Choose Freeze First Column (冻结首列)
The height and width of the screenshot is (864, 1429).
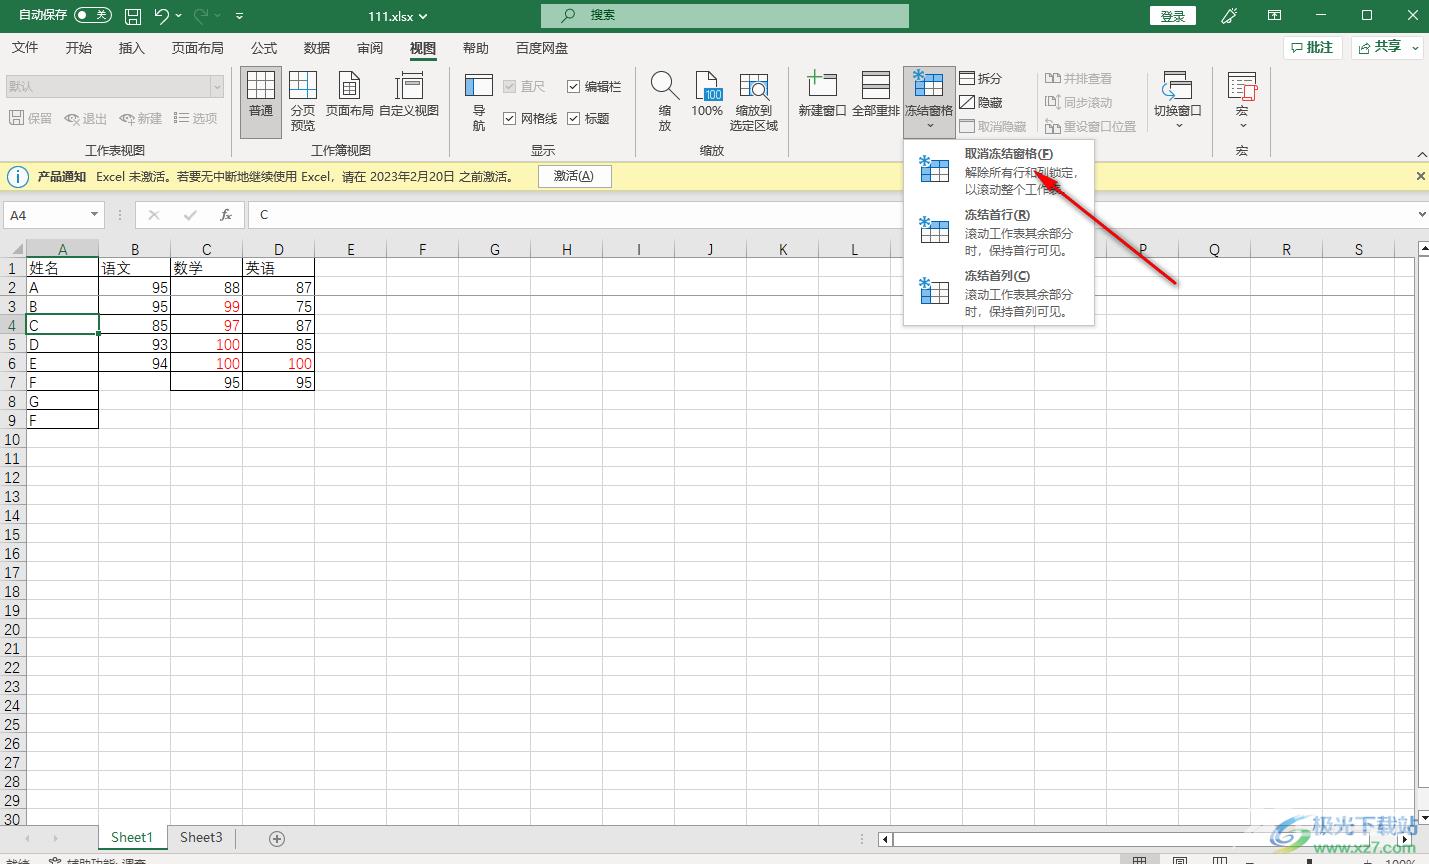(998, 292)
